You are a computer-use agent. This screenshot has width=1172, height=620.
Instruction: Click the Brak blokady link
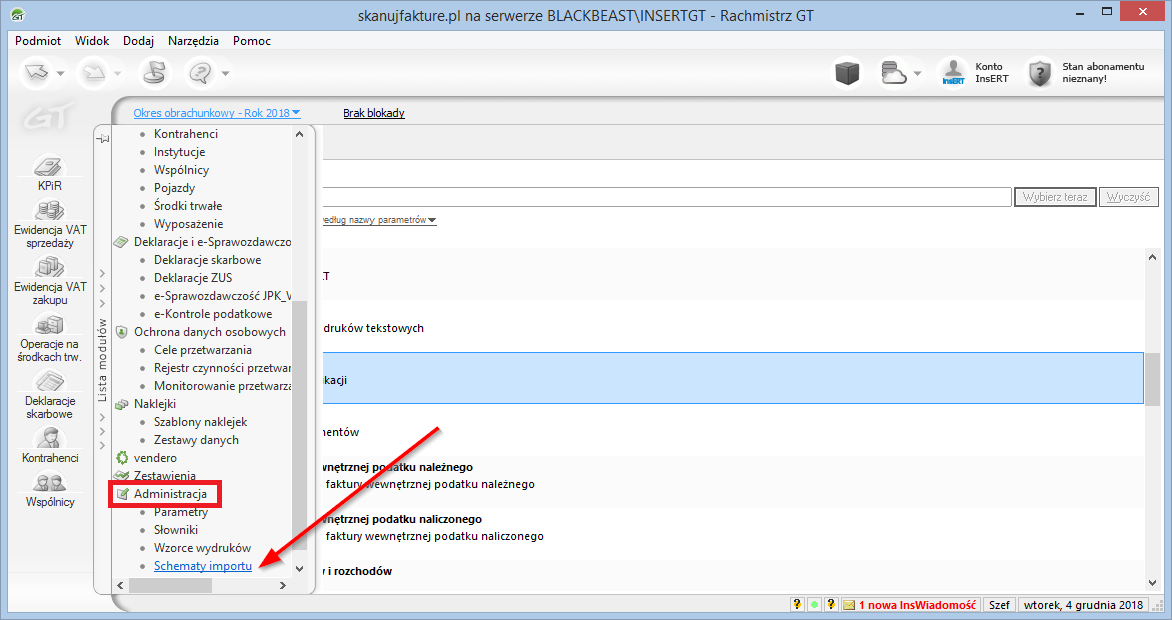coord(373,112)
